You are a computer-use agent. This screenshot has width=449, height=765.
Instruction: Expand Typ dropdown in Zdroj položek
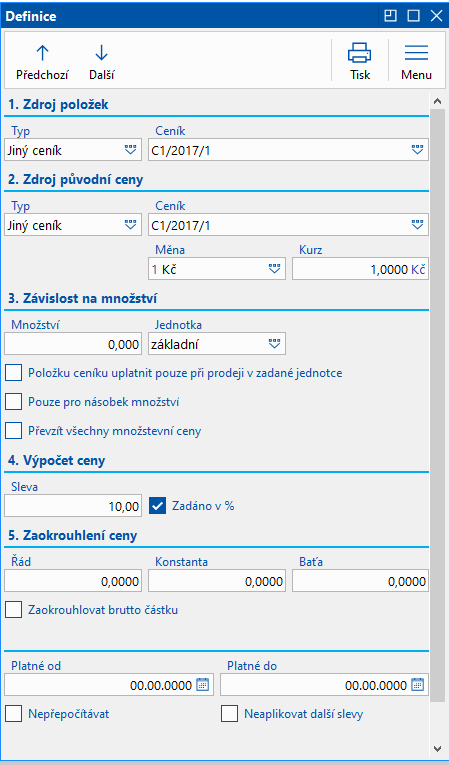tap(130, 150)
